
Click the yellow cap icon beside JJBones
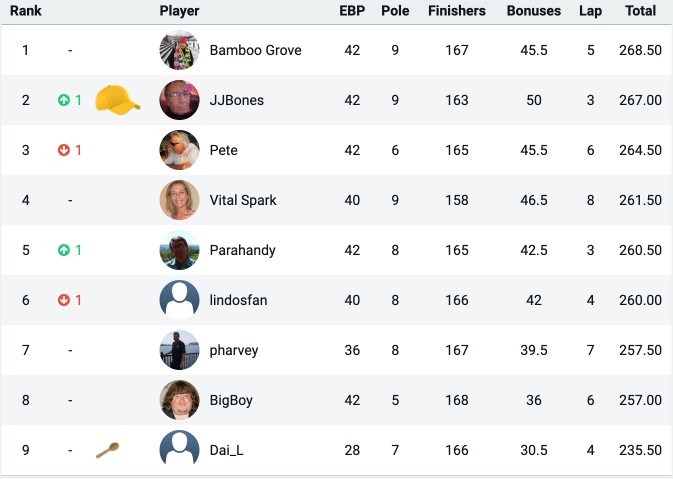[x=118, y=100]
